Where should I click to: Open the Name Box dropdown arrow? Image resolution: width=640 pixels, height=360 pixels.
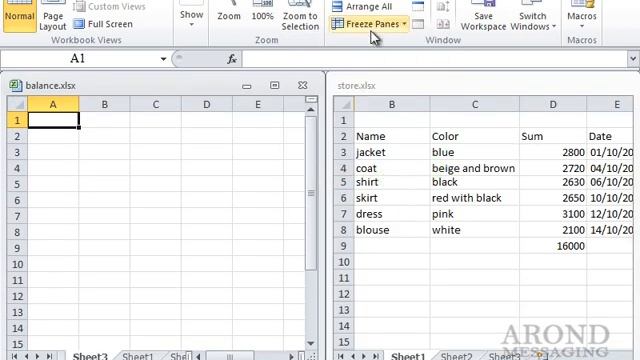(163, 59)
